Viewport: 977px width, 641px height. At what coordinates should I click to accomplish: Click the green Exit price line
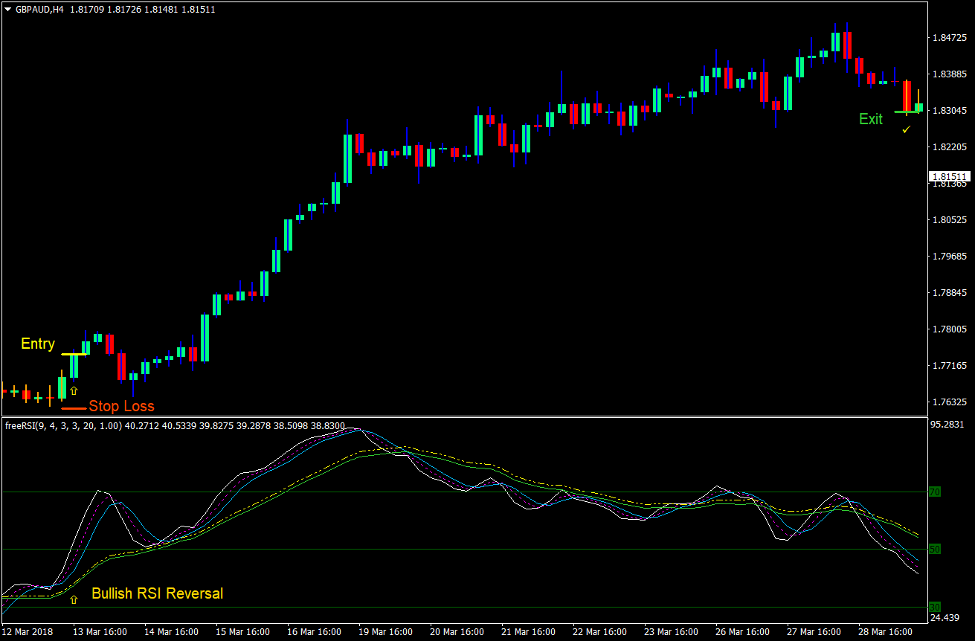point(908,111)
